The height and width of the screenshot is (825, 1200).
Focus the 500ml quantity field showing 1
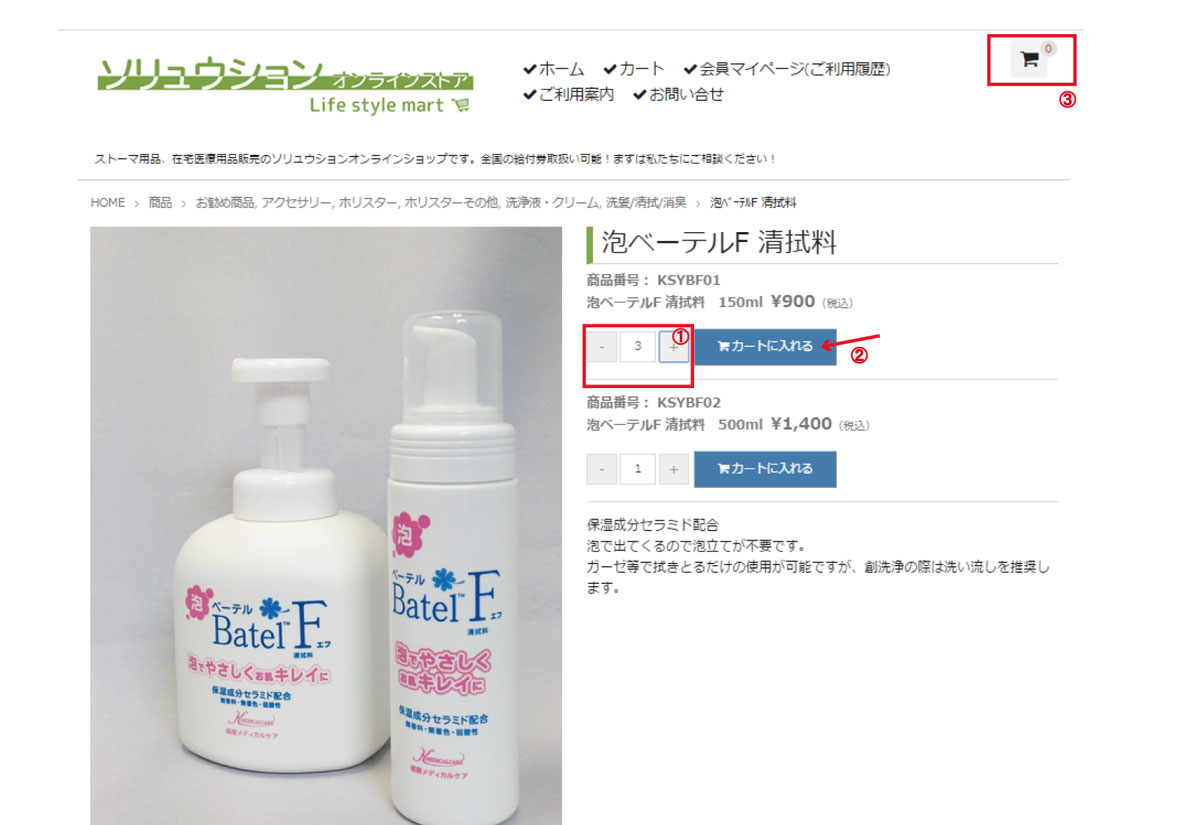tap(637, 468)
